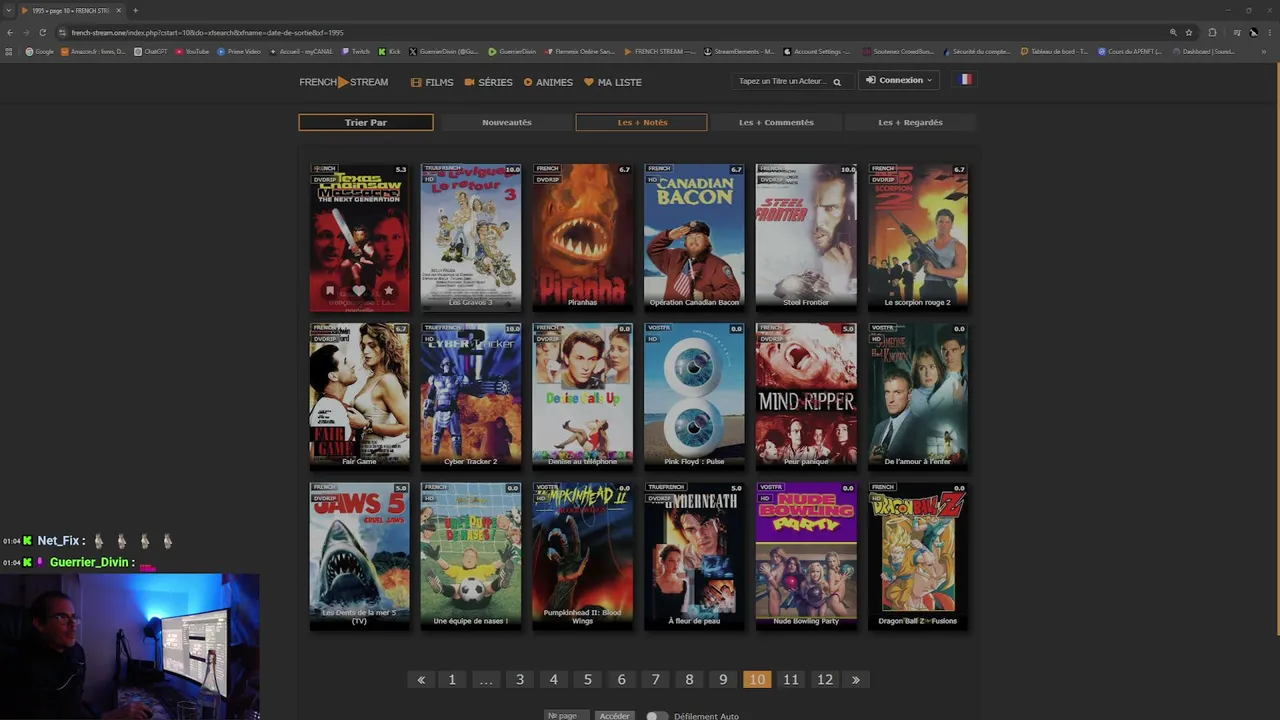
Task: Toggle the Défilement Auto switch
Action: [656, 716]
